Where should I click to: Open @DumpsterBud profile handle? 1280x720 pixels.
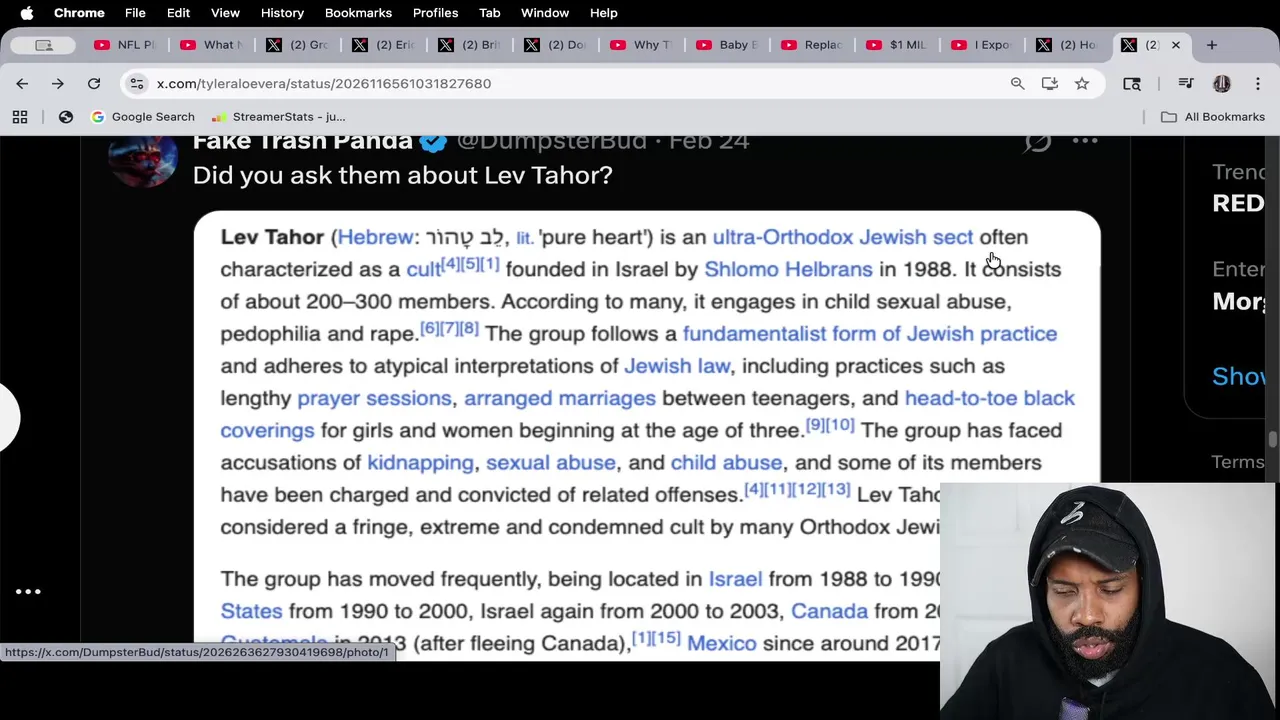(x=552, y=142)
